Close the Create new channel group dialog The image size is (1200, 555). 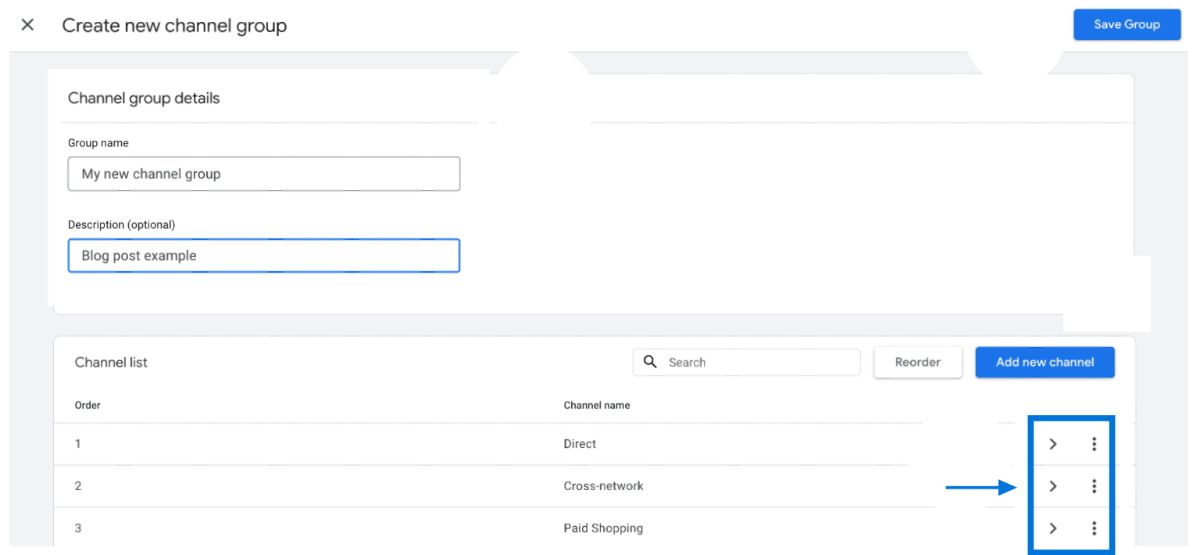click(28, 25)
